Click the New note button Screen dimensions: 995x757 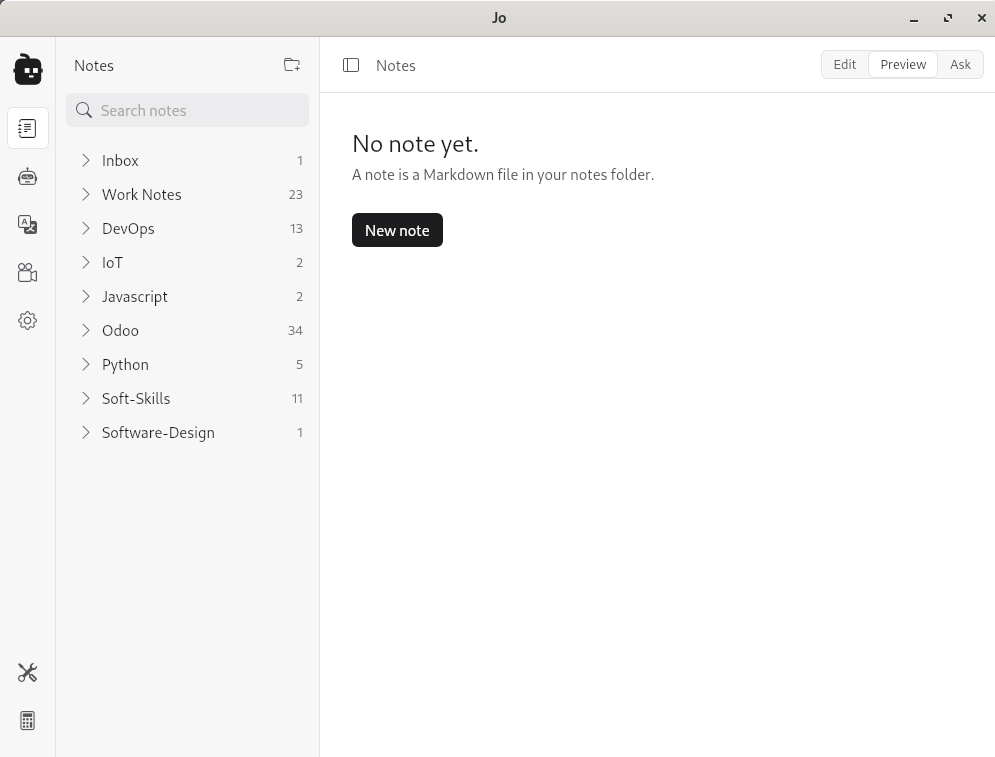[397, 230]
